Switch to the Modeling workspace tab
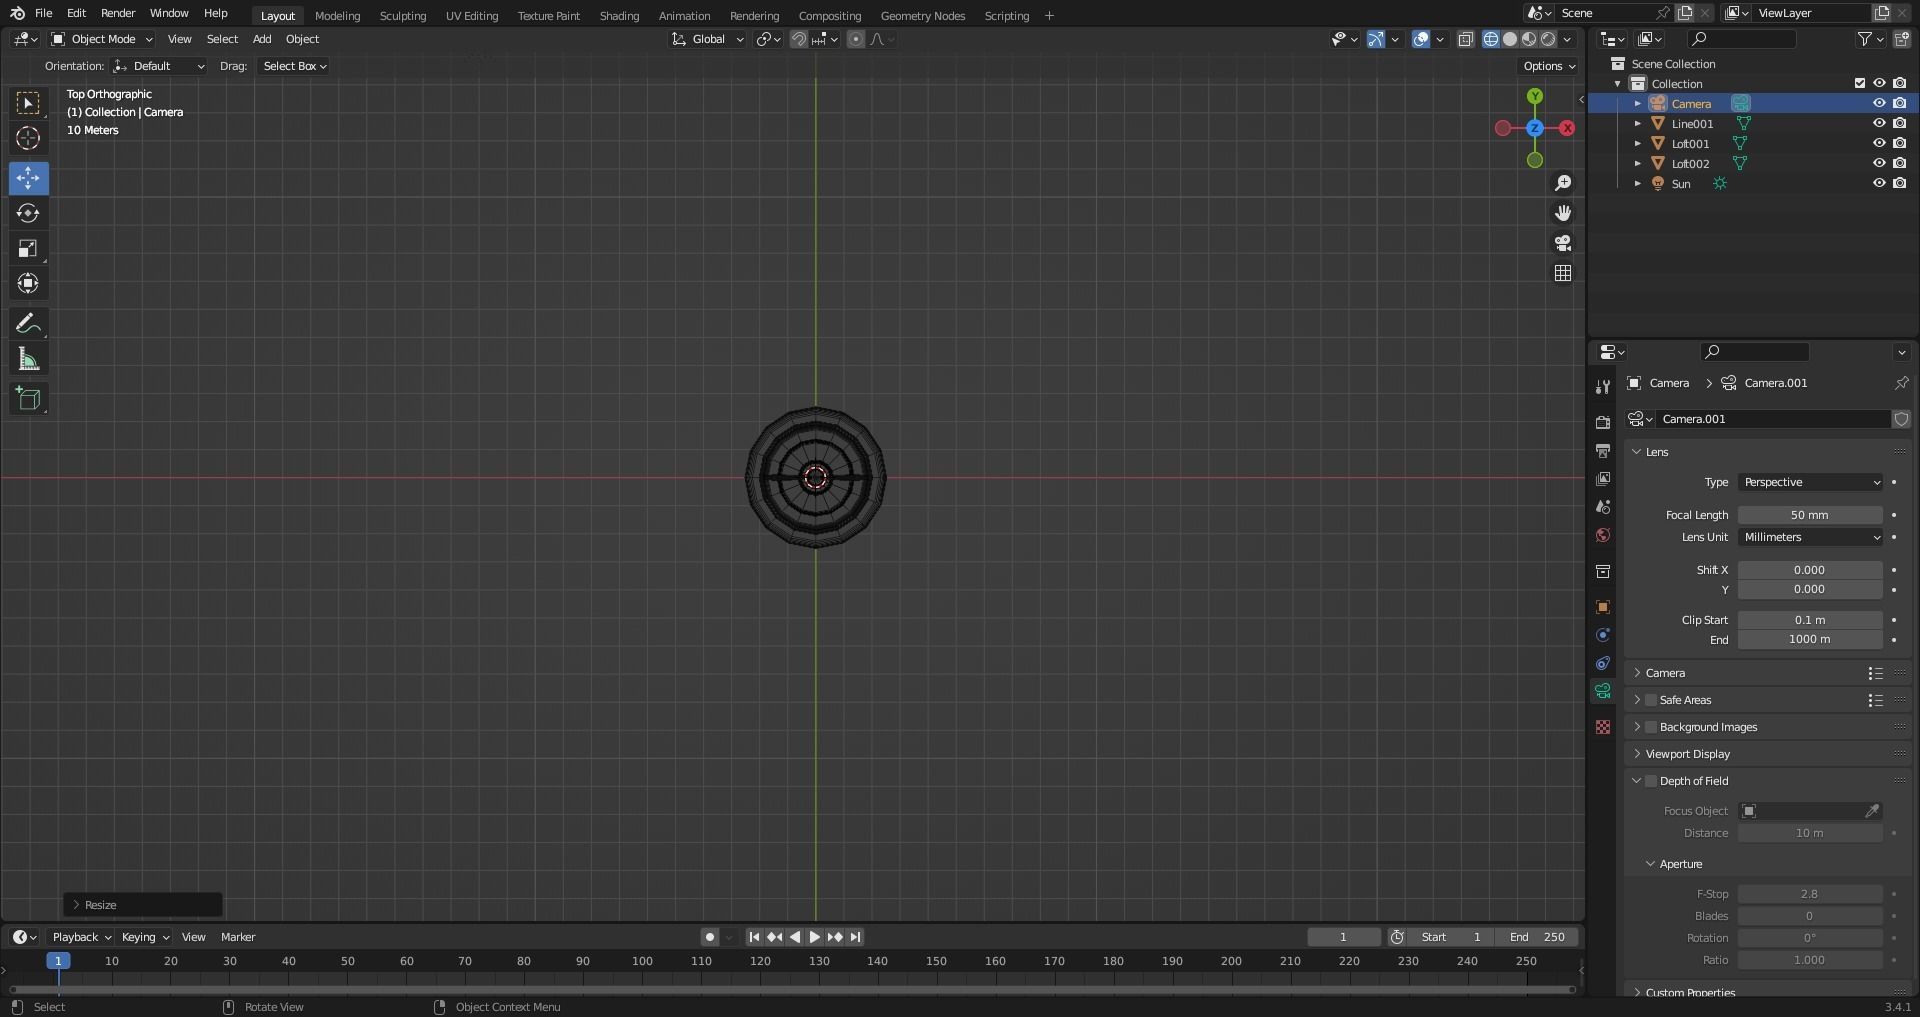This screenshot has width=1920, height=1017. coord(337,15)
